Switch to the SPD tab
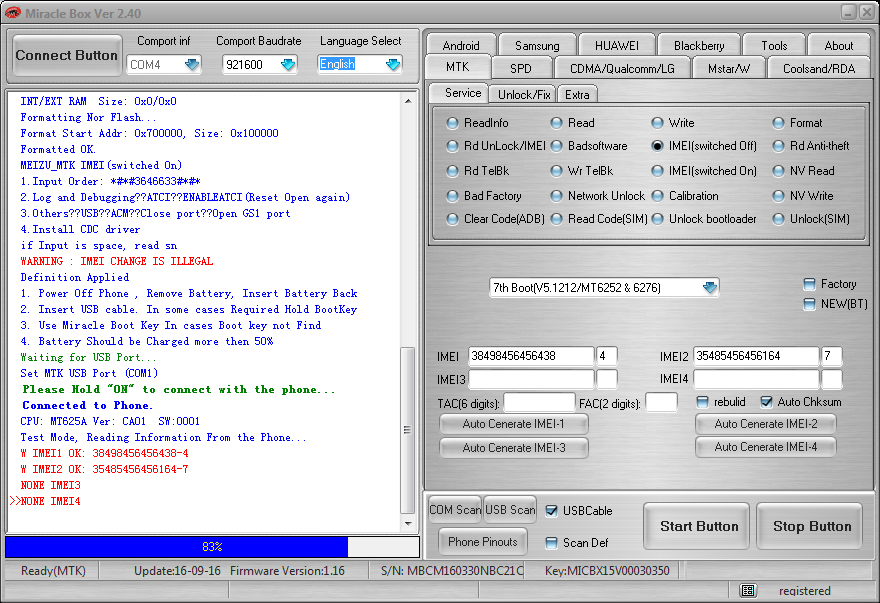Viewport: 880px width, 603px height. [x=521, y=68]
